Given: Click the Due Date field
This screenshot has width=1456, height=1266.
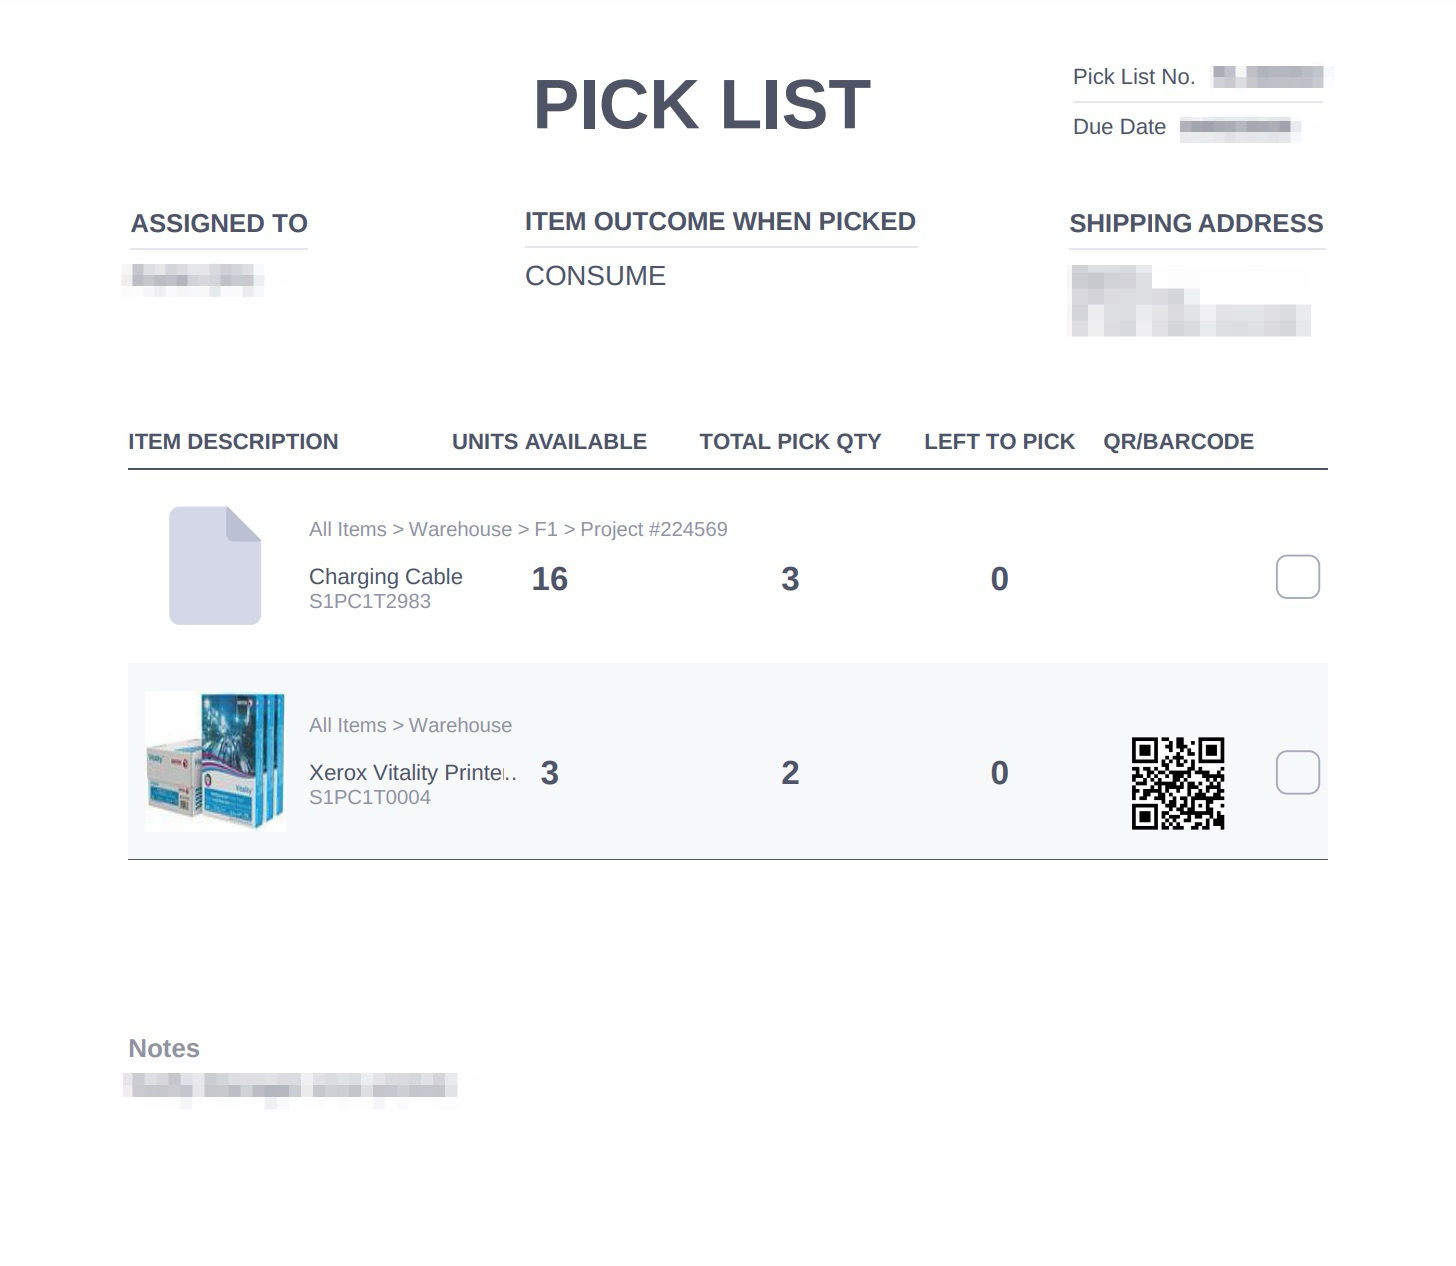Looking at the screenshot, I should pyautogui.click(x=1187, y=127).
